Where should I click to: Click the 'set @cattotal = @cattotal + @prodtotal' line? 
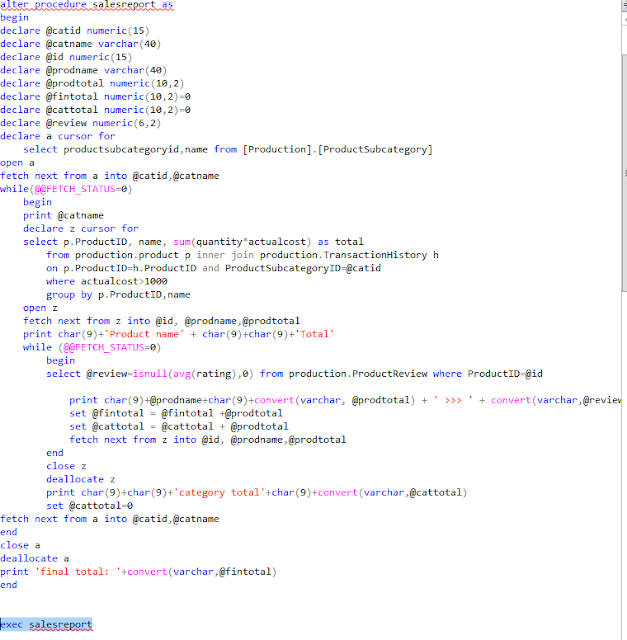pos(178,427)
